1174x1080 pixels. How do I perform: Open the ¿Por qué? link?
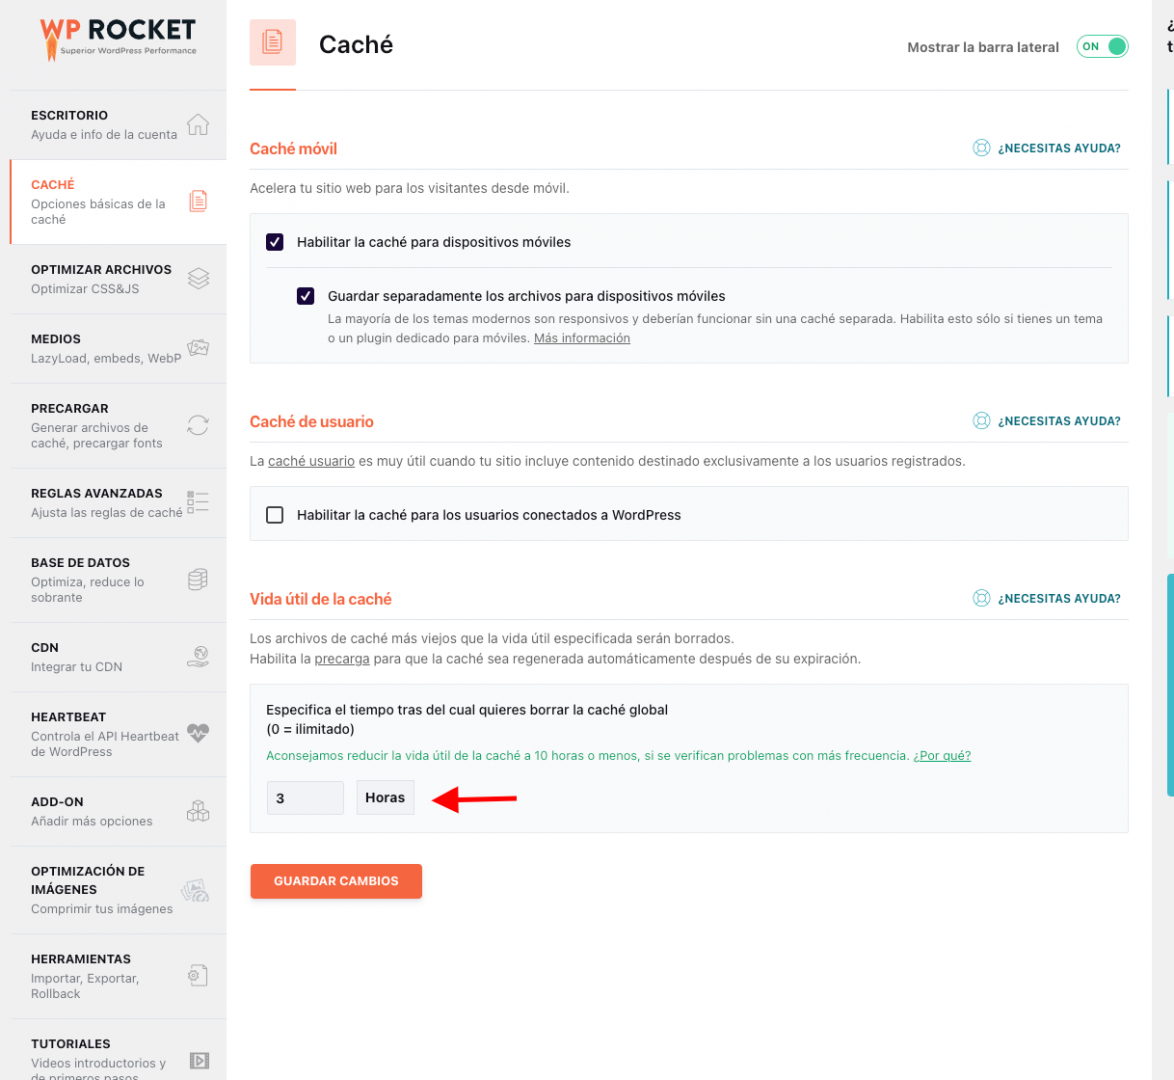942,755
